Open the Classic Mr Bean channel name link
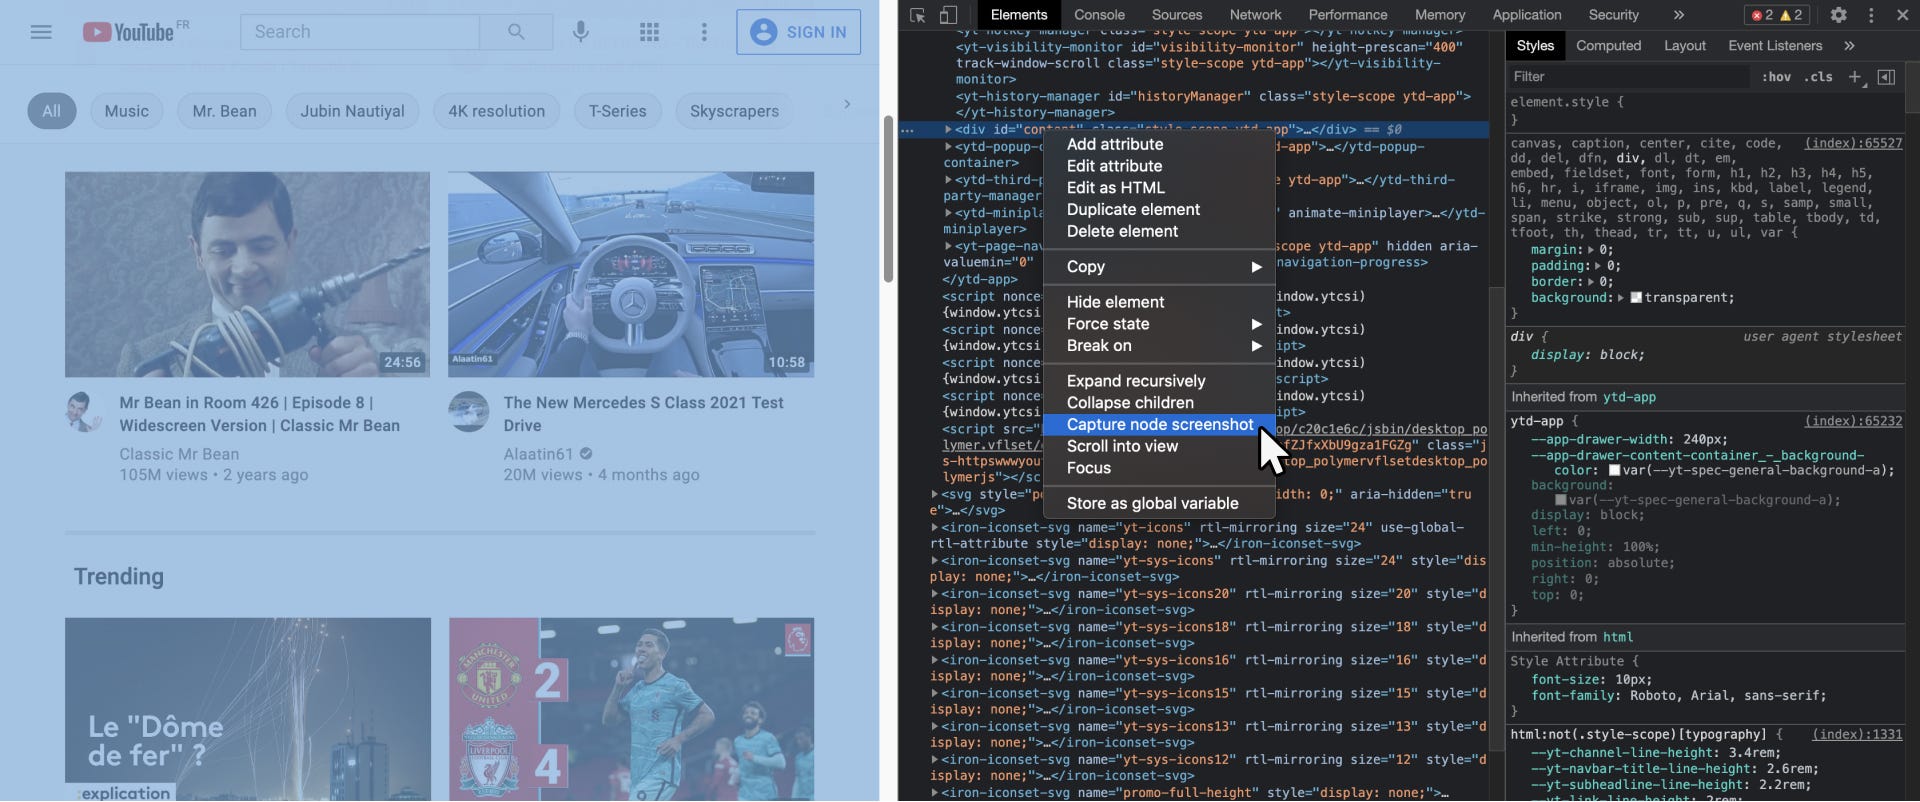1920x802 pixels. 179,454
